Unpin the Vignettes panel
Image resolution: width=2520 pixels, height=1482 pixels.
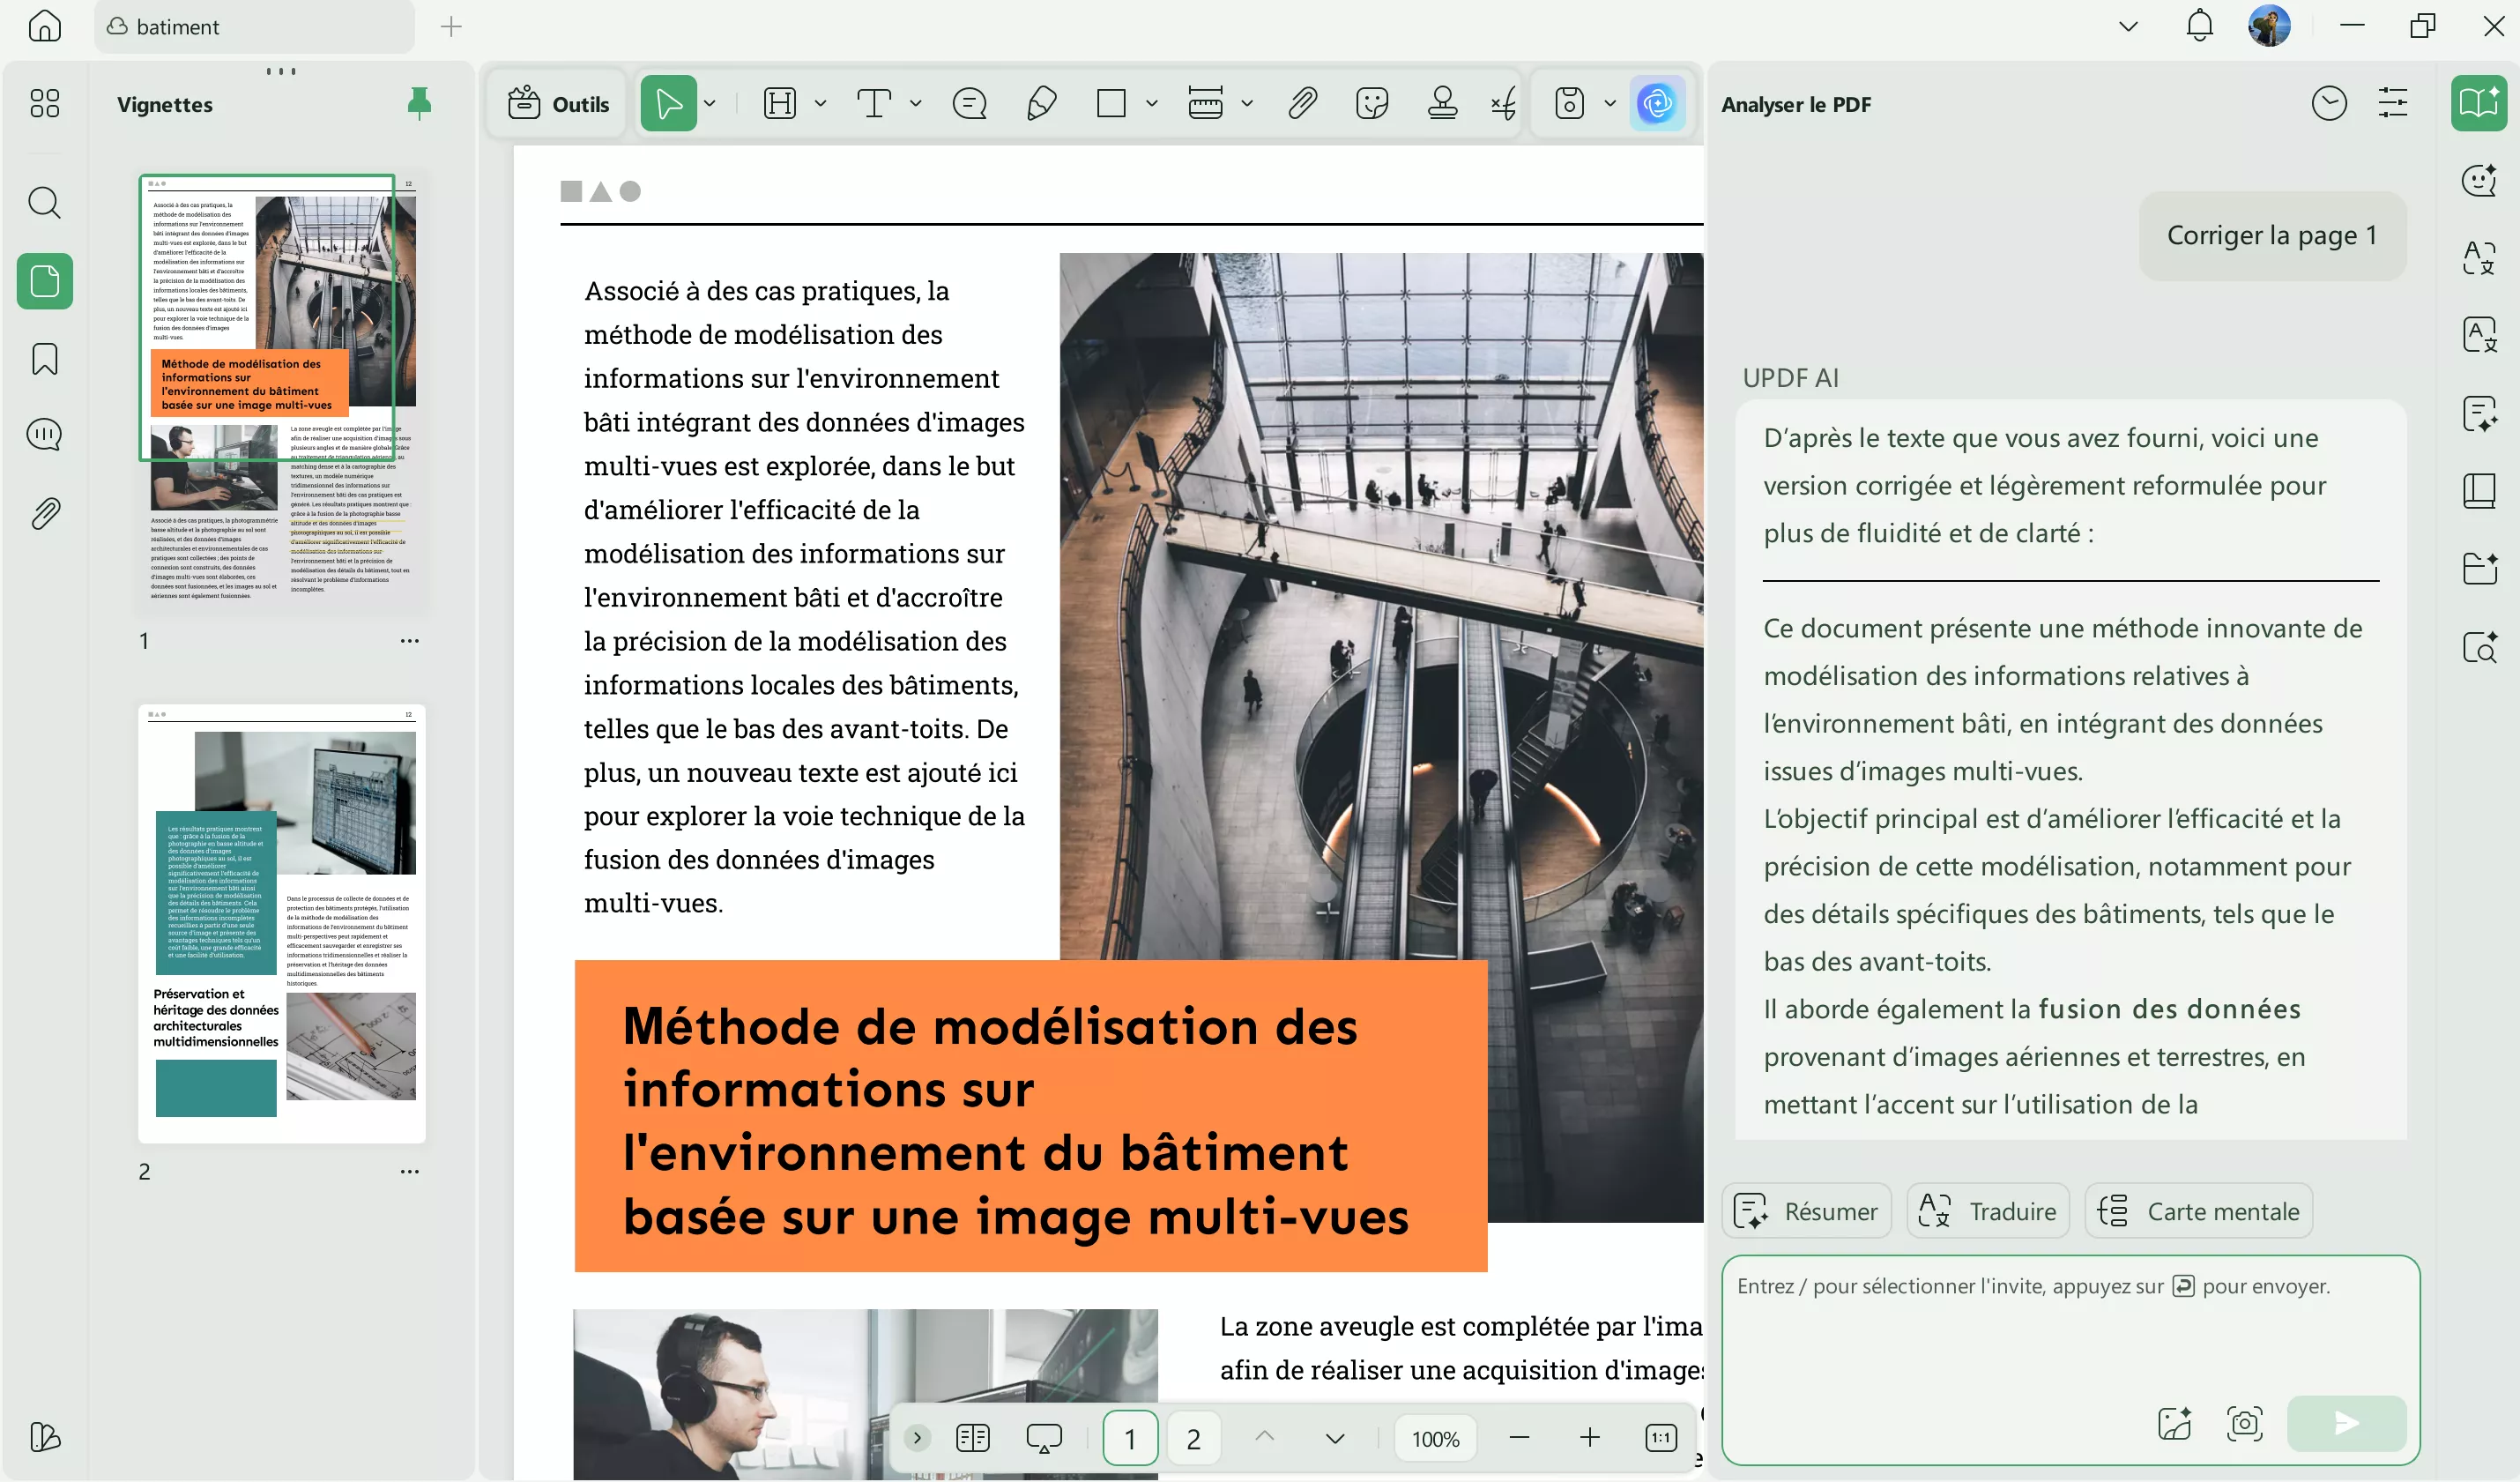pyautogui.click(x=420, y=103)
